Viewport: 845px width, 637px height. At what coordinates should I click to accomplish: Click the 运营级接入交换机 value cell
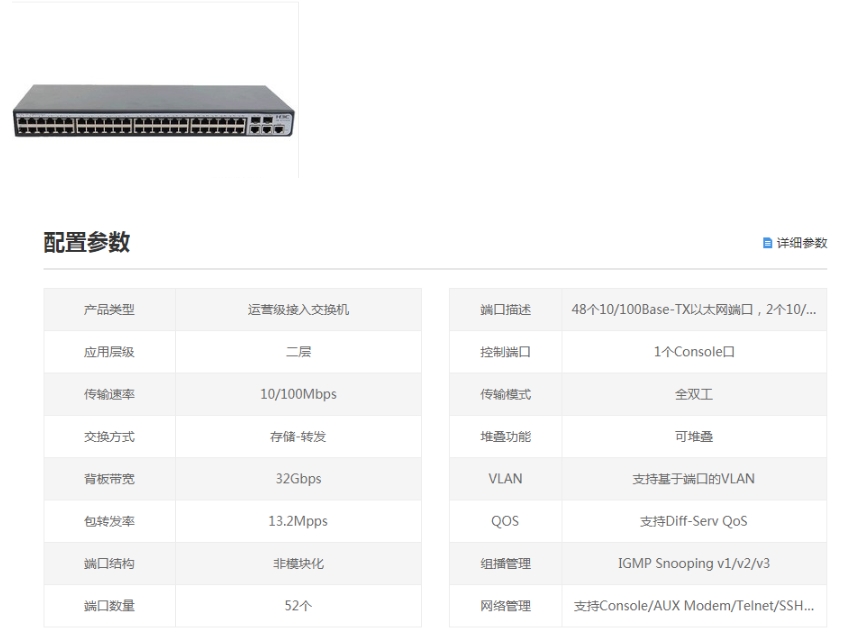tap(299, 309)
